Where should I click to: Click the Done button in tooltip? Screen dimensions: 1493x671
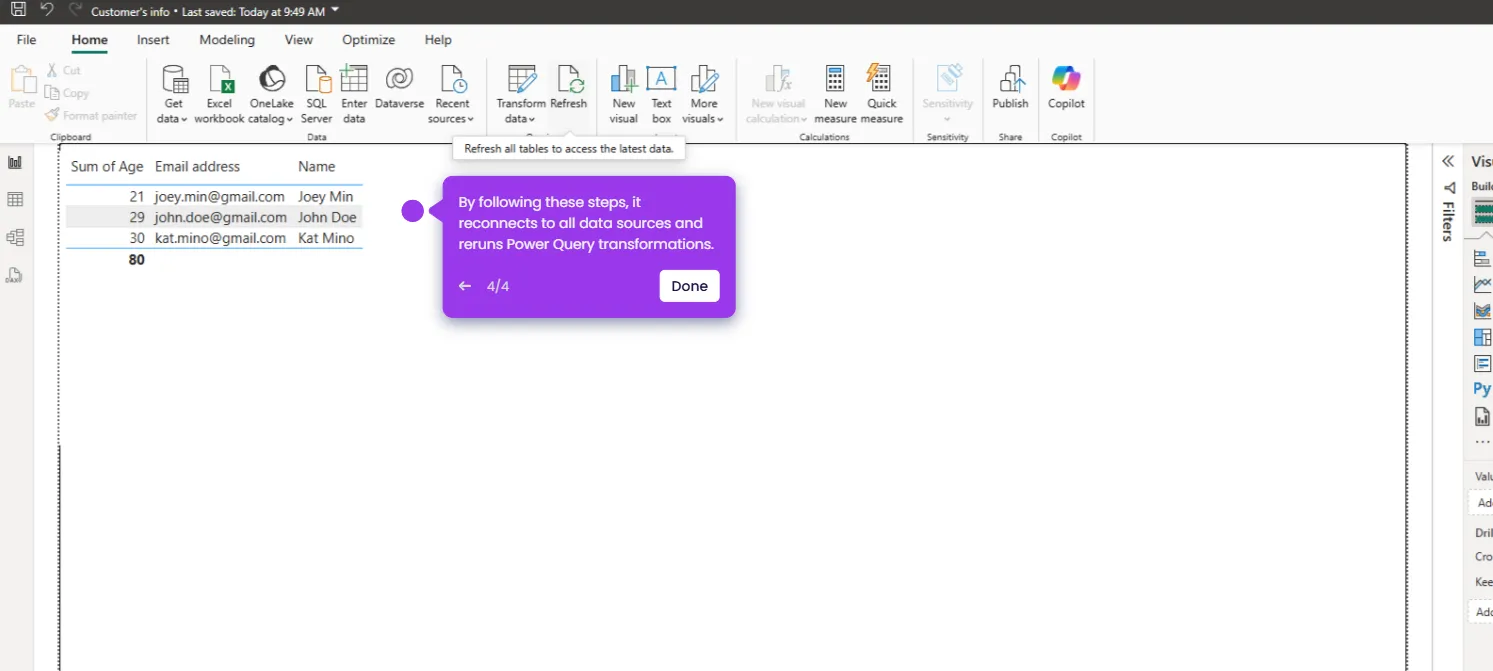pyautogui.click(x=690, y=286)
